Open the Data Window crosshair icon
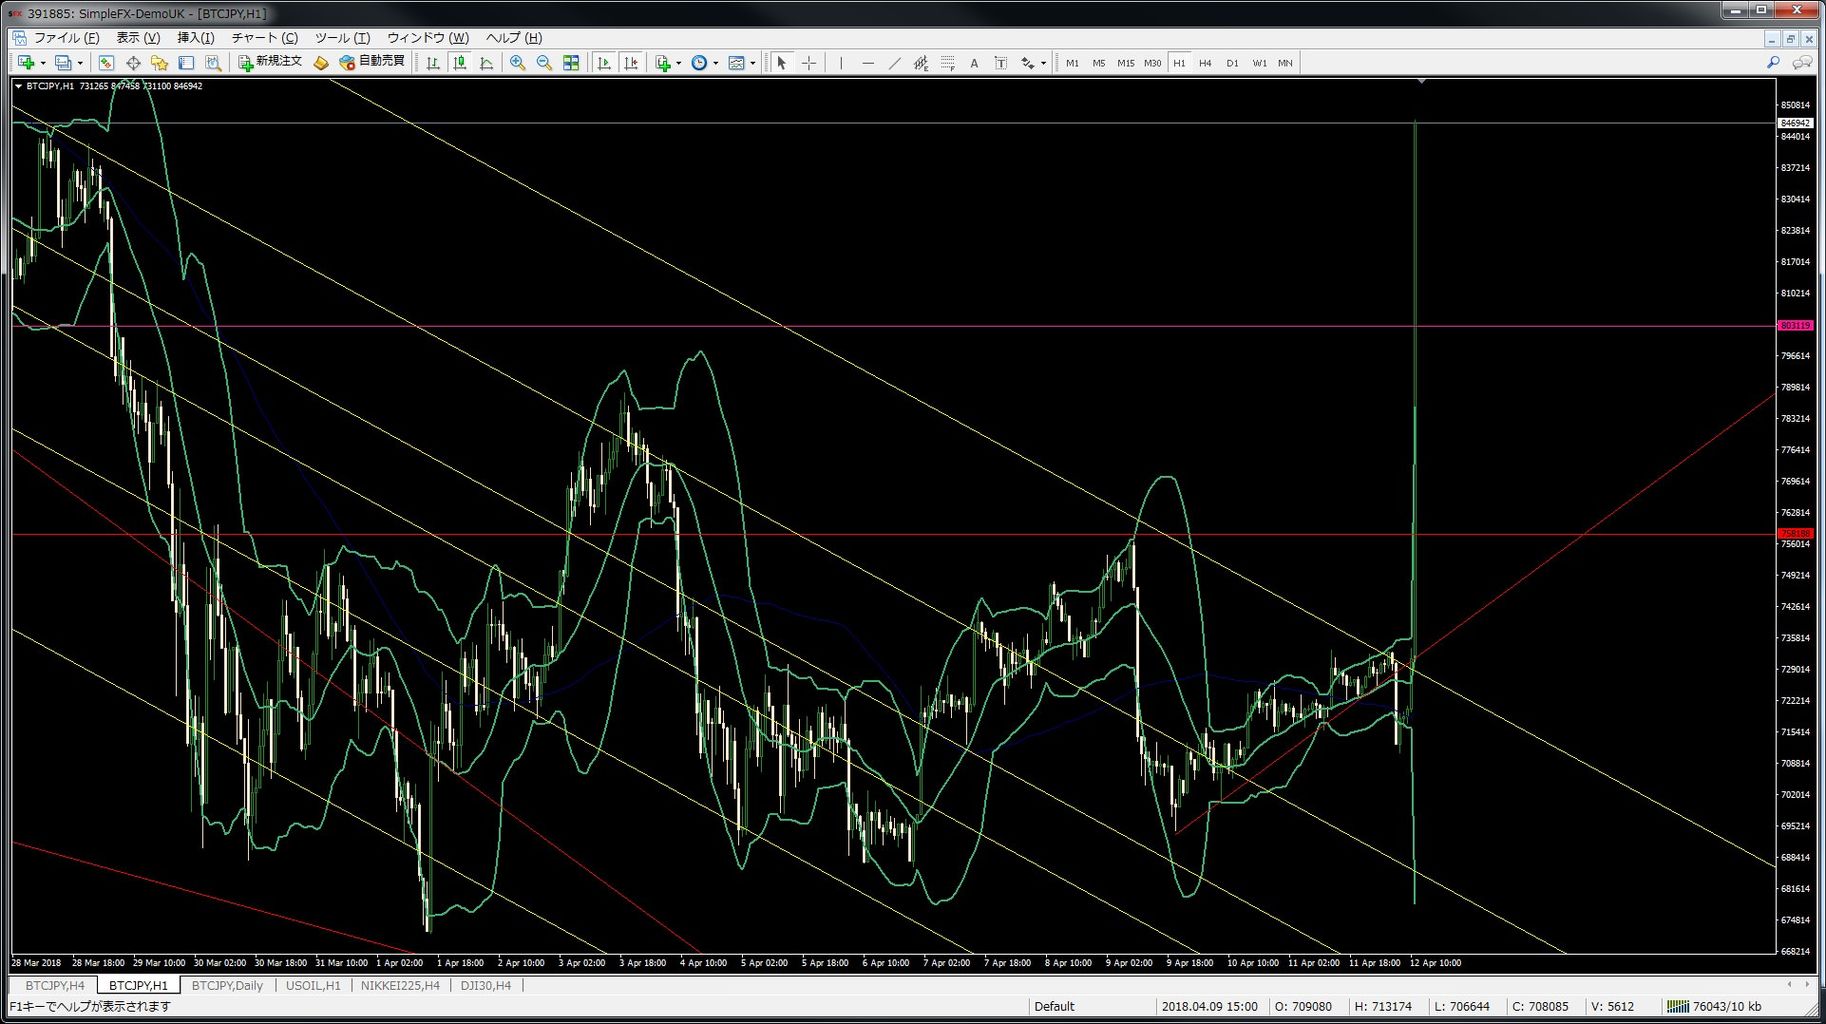 [x=133, y=63]
